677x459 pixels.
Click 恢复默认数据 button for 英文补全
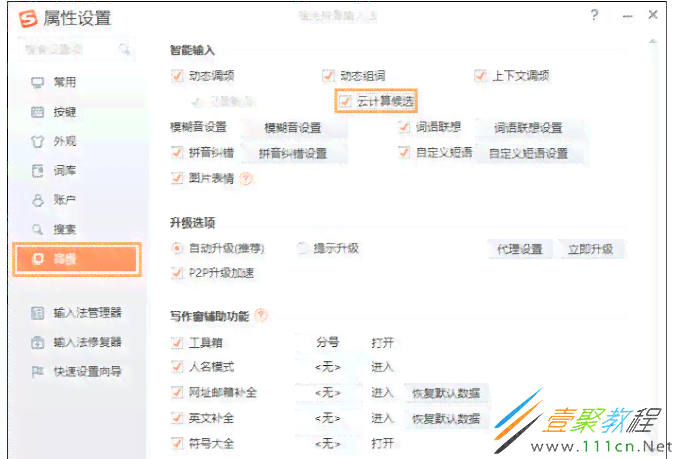(446, 418)
